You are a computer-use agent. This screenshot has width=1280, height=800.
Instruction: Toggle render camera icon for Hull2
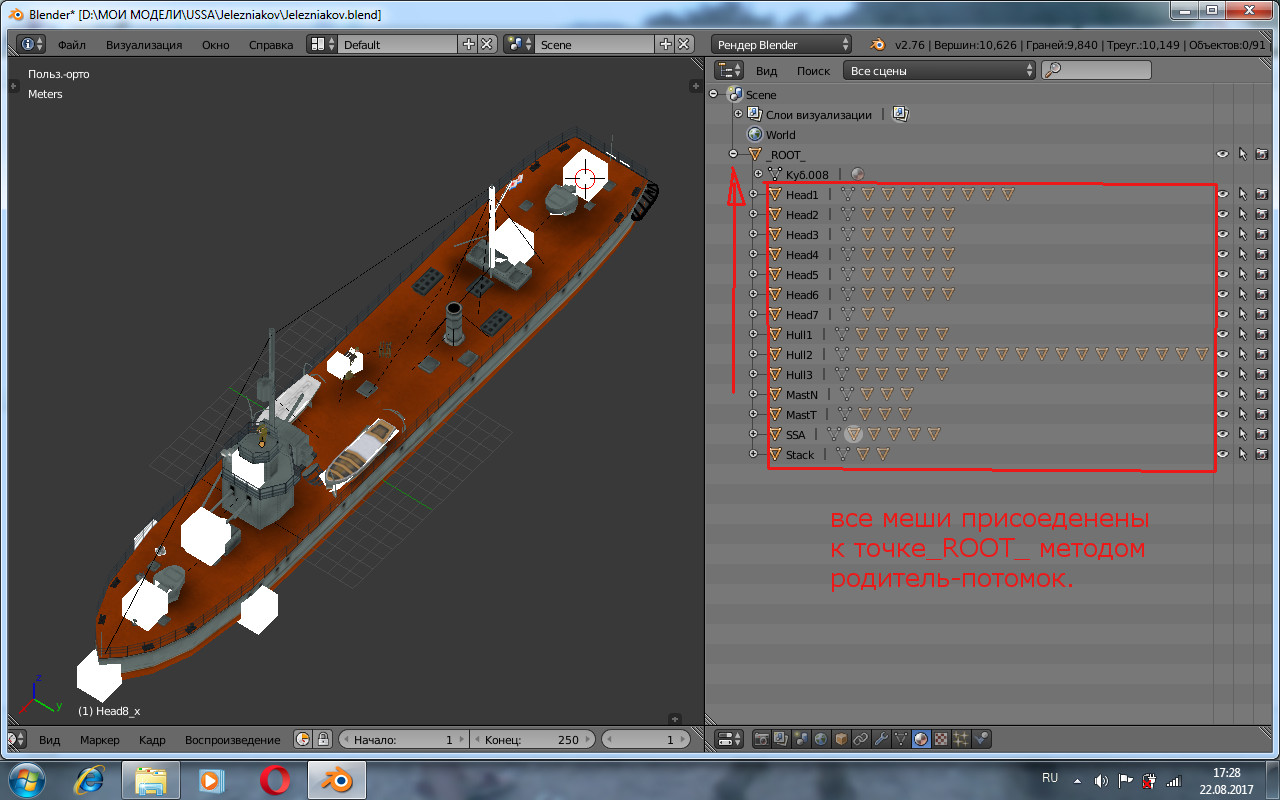pos(1261,355)
